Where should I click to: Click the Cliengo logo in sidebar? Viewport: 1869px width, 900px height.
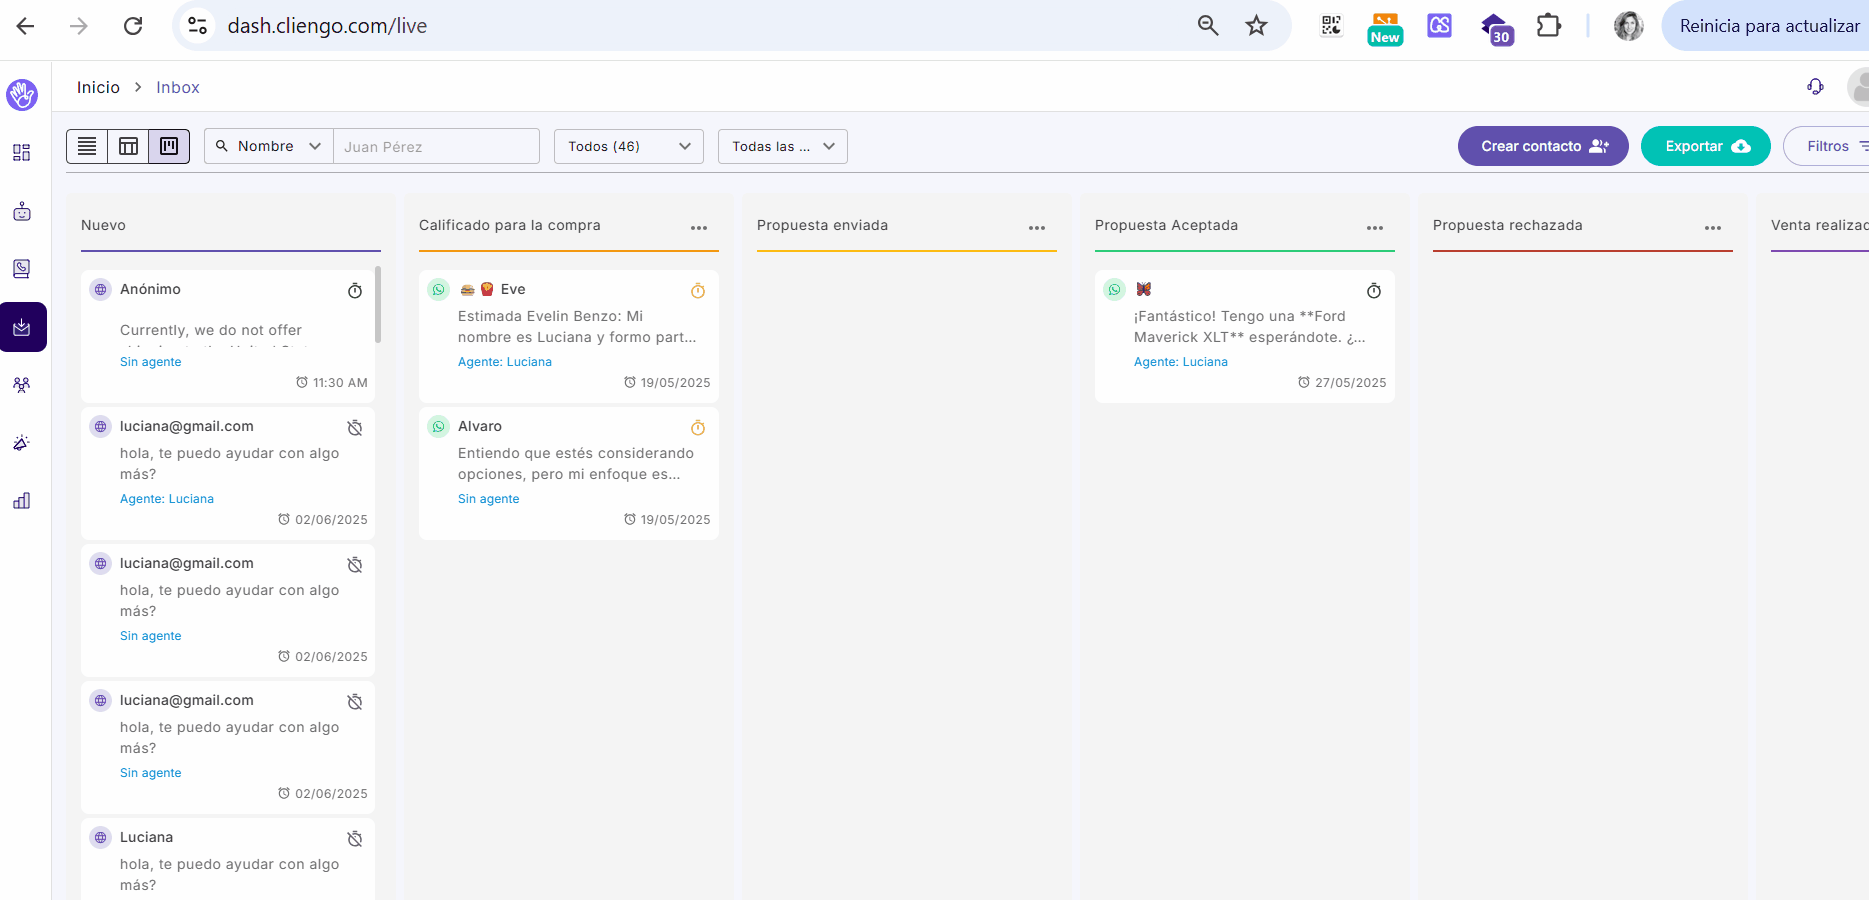tap(22, 95)
